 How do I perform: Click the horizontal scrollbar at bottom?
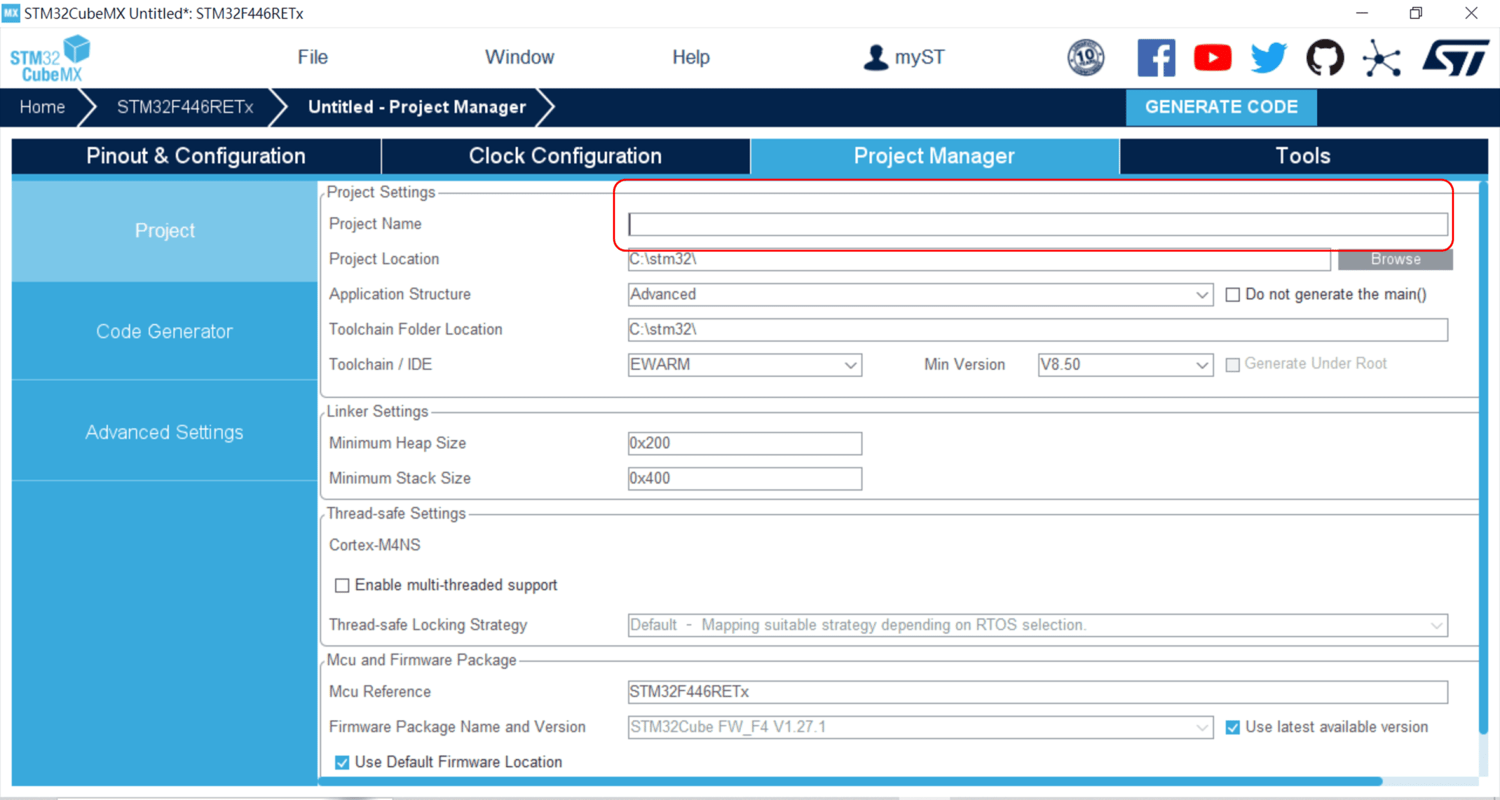click(x=850, y=782)
